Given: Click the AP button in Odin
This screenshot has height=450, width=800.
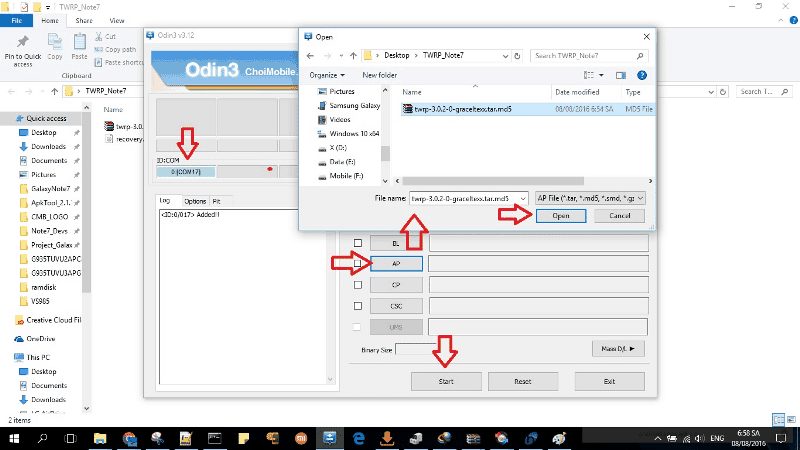Looking at the screenshot, I should click(x=396, y=264).
